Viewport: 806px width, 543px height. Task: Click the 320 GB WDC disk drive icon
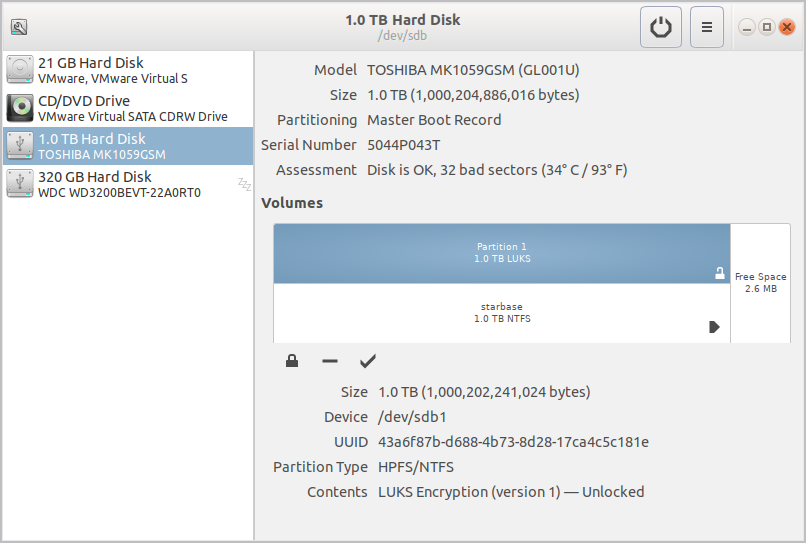coord(20,184)
